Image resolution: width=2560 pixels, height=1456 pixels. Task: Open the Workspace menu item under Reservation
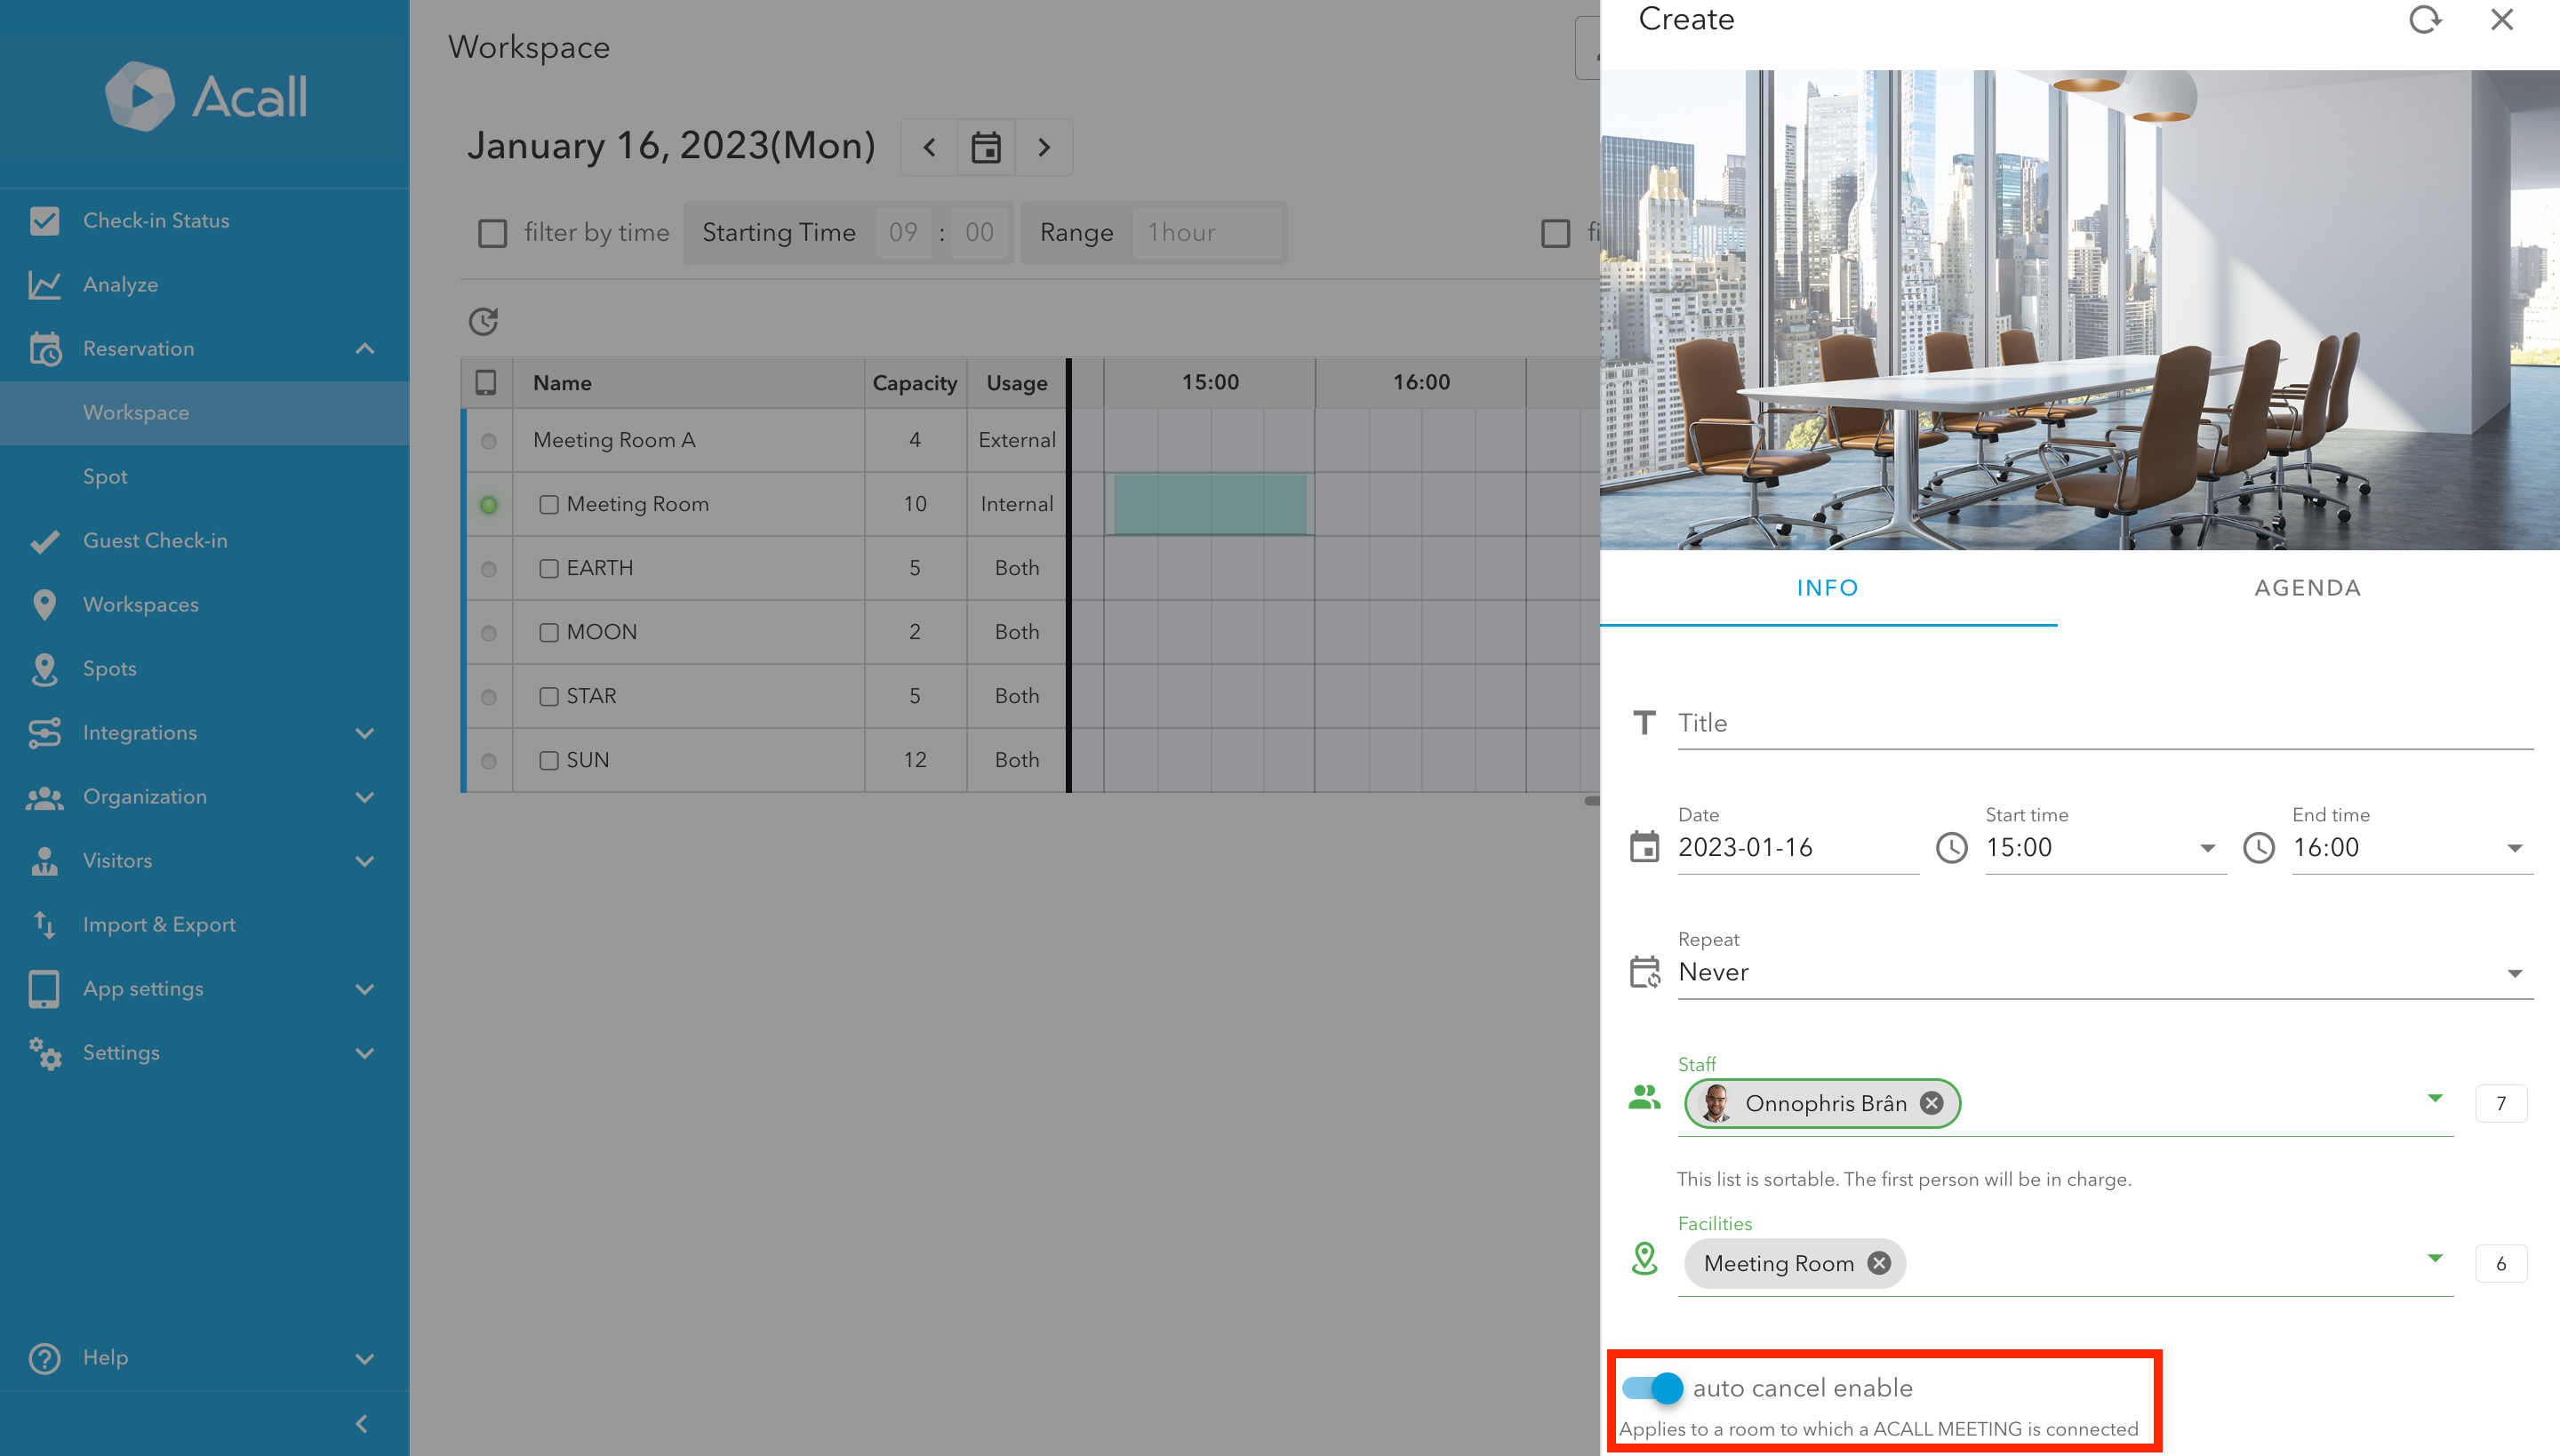[136, 412]
